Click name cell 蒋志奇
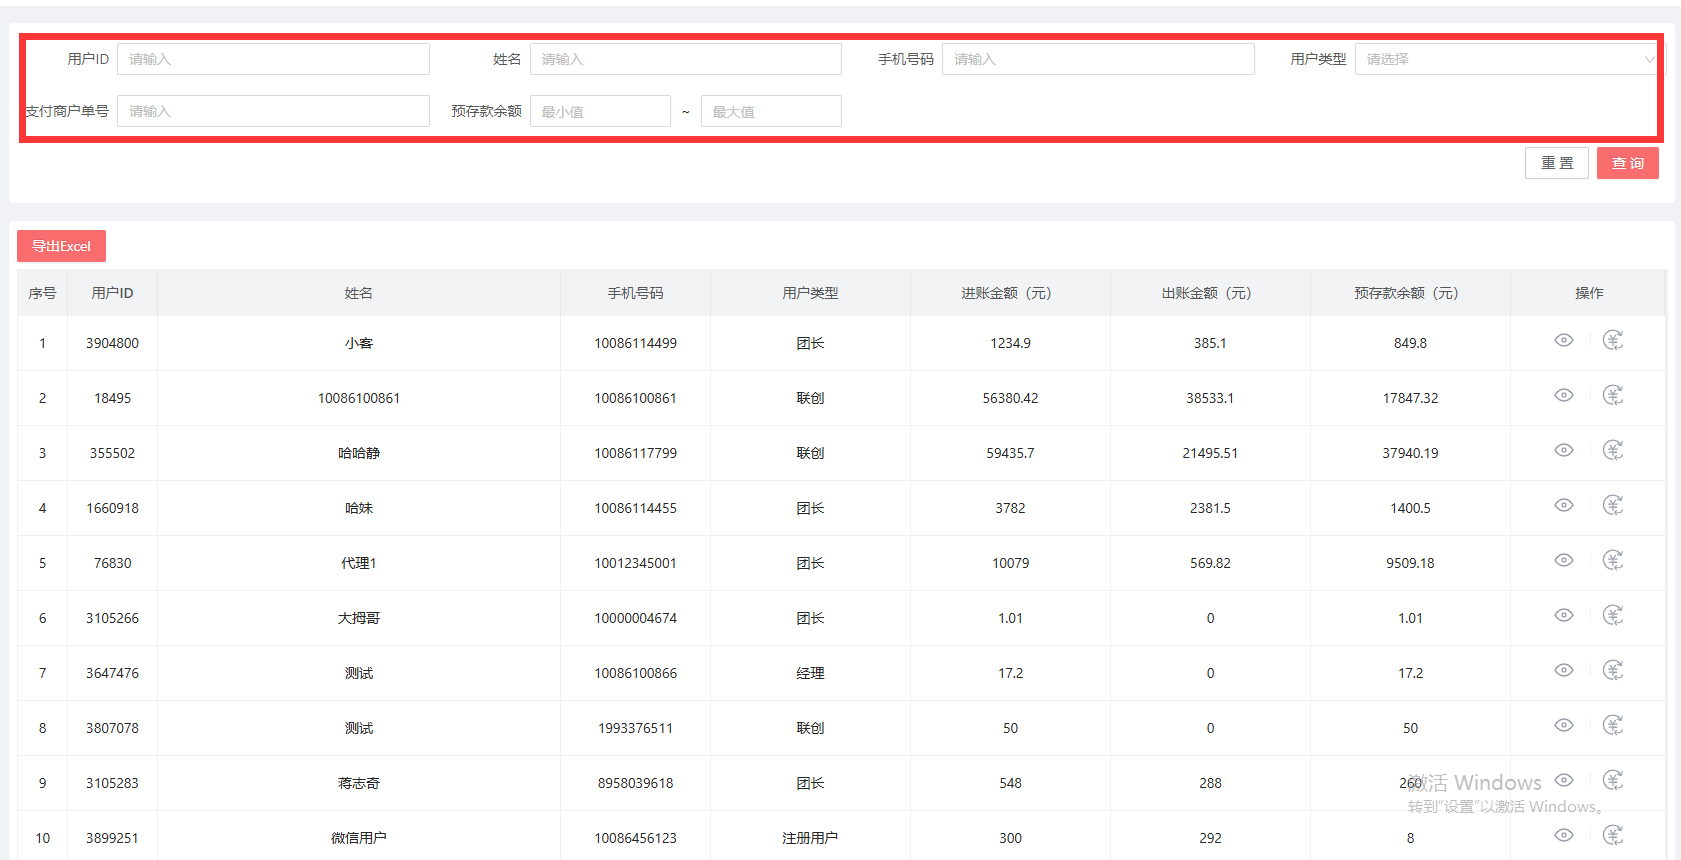This screenshot has height=860, width=1681. coord(358,783)
